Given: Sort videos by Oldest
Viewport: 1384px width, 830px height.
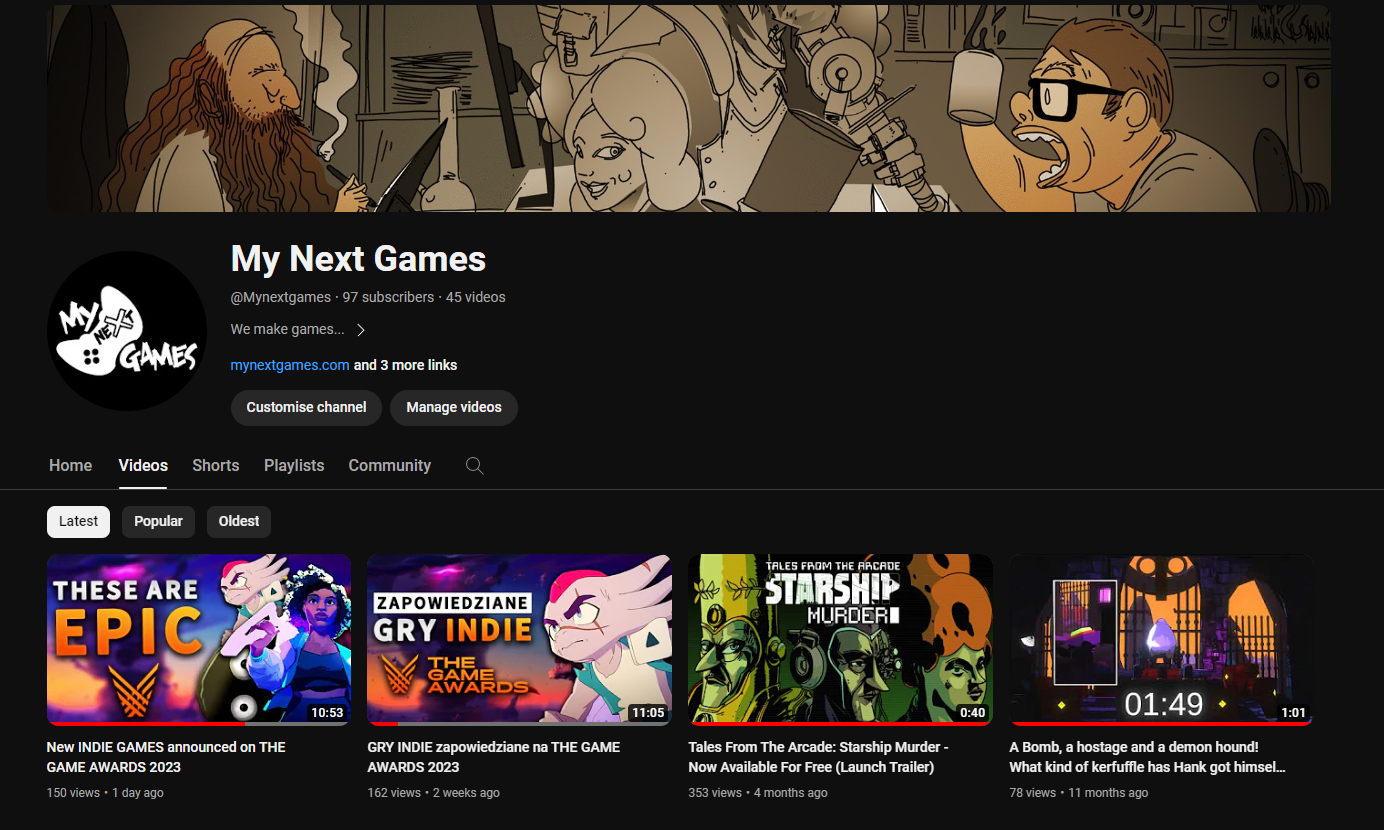Looking at the screenshot, I should tap(239, 521).
